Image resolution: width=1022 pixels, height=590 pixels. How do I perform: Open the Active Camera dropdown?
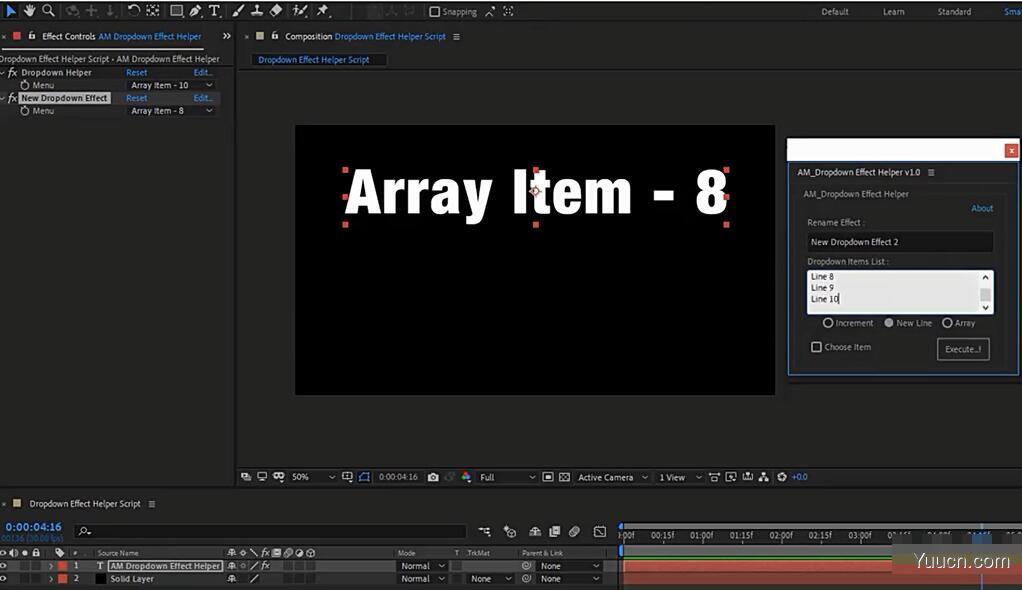click(x=613, y=477)
